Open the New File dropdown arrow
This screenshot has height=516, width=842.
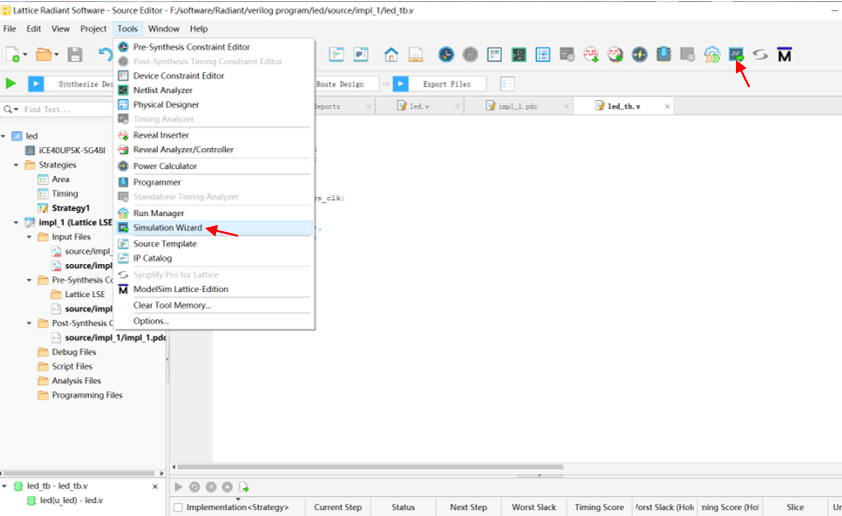click(x=25, y=55)
